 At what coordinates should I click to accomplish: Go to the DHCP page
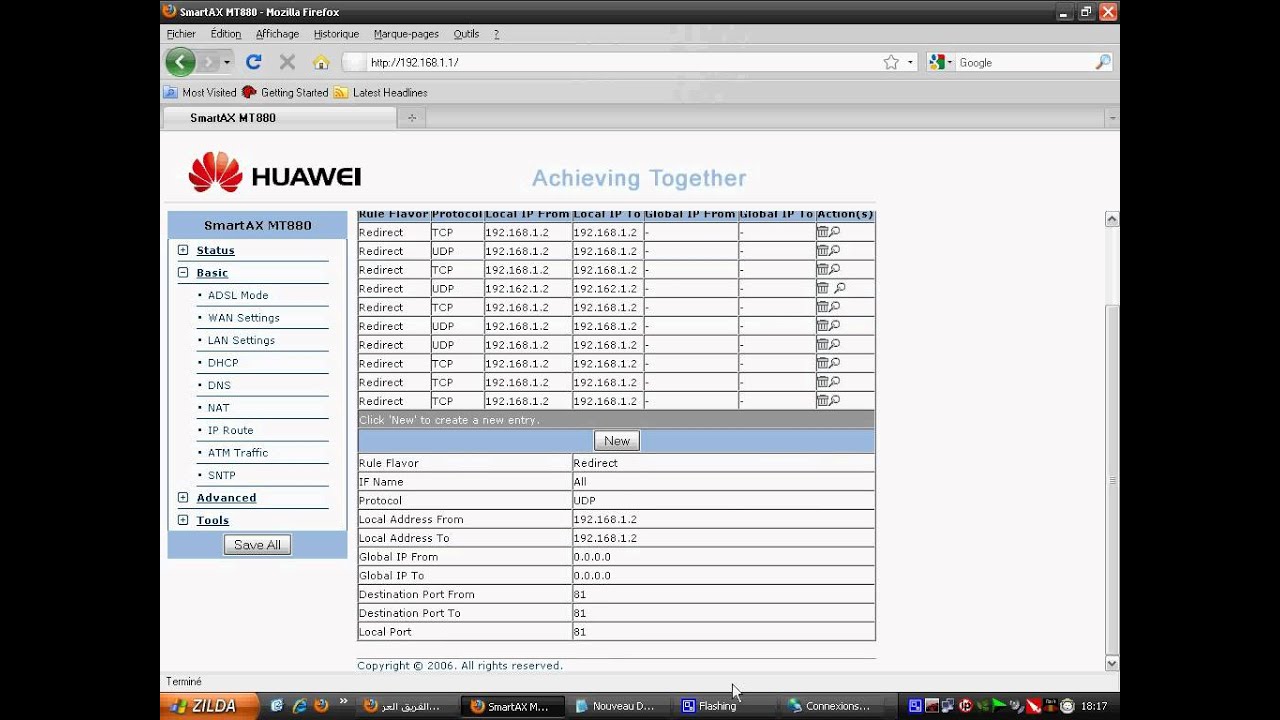tap(223, 363)
